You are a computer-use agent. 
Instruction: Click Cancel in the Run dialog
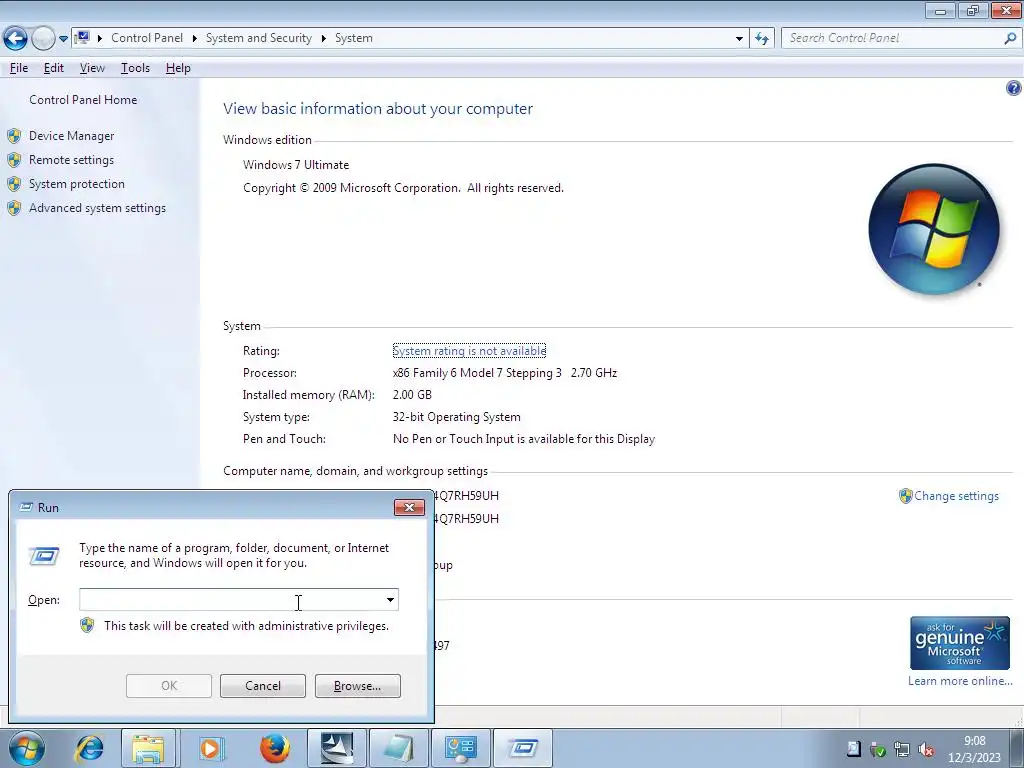click(x=263, y=686)
